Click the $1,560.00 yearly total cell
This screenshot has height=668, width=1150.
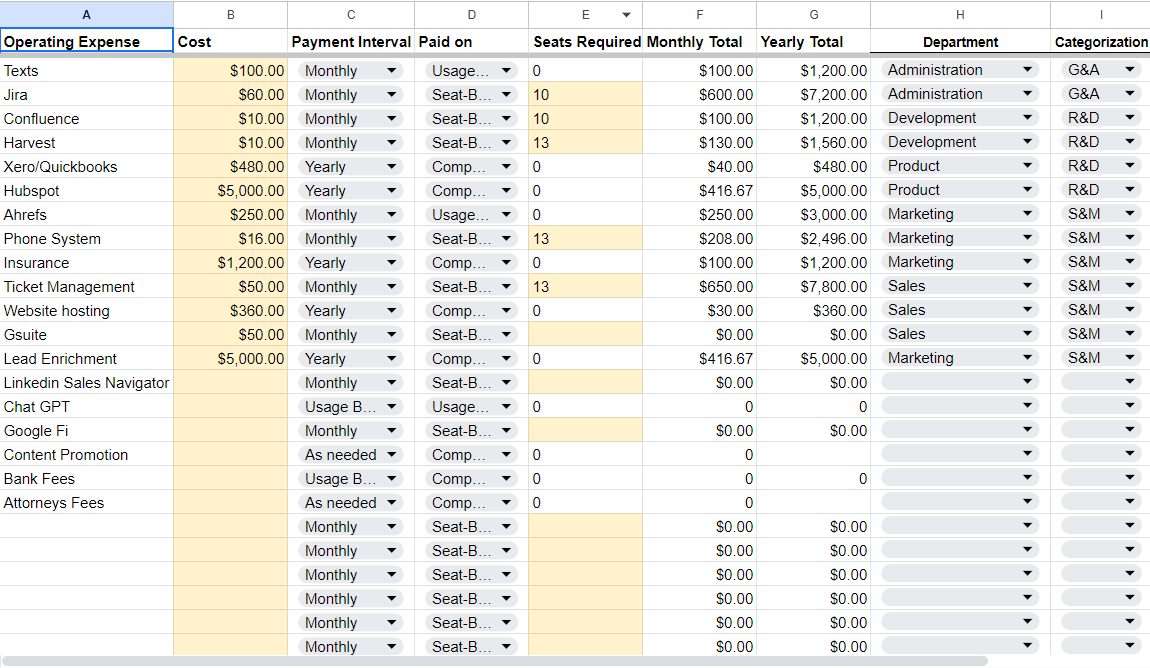coord(813,143)
